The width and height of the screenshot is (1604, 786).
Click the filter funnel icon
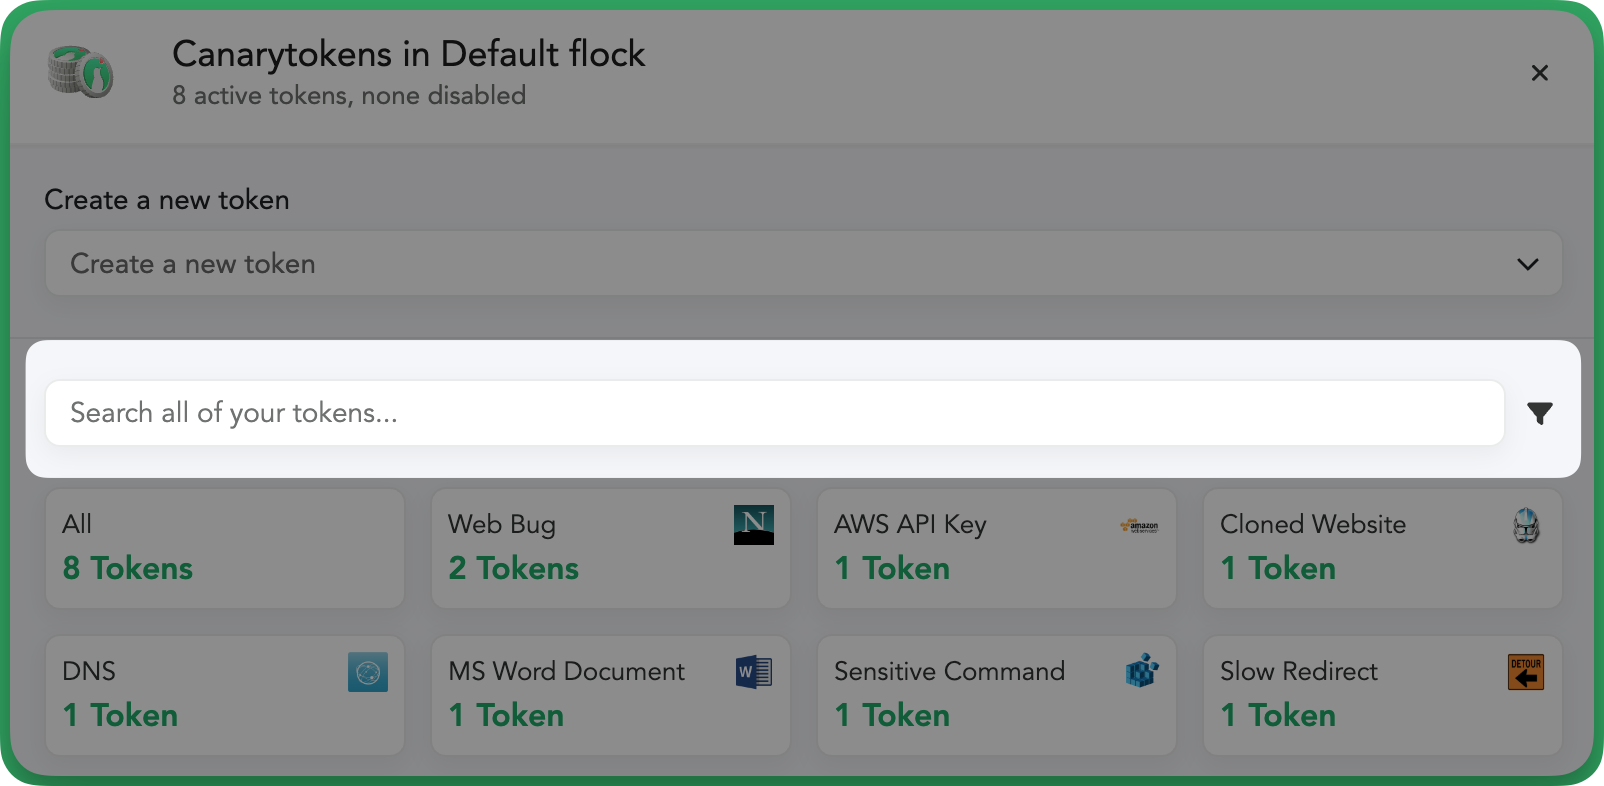(1540, 413)
